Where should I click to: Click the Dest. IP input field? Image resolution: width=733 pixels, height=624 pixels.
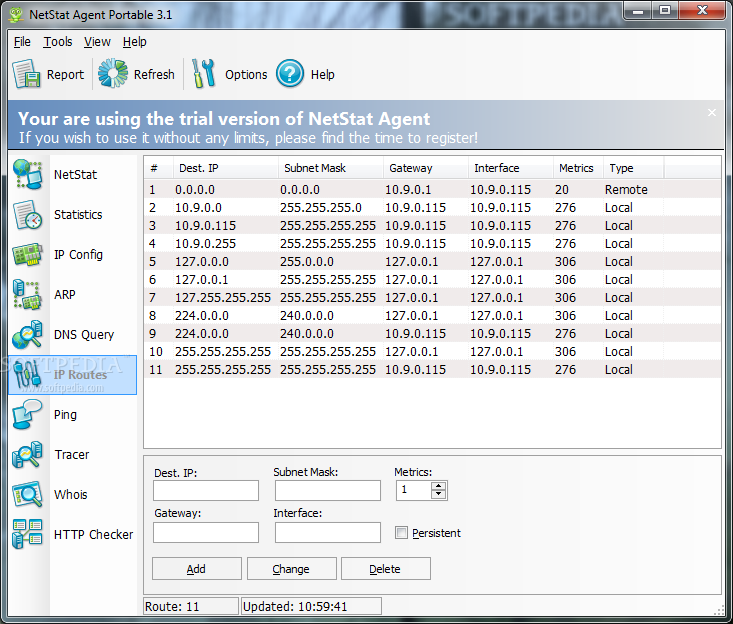[206, 490]
